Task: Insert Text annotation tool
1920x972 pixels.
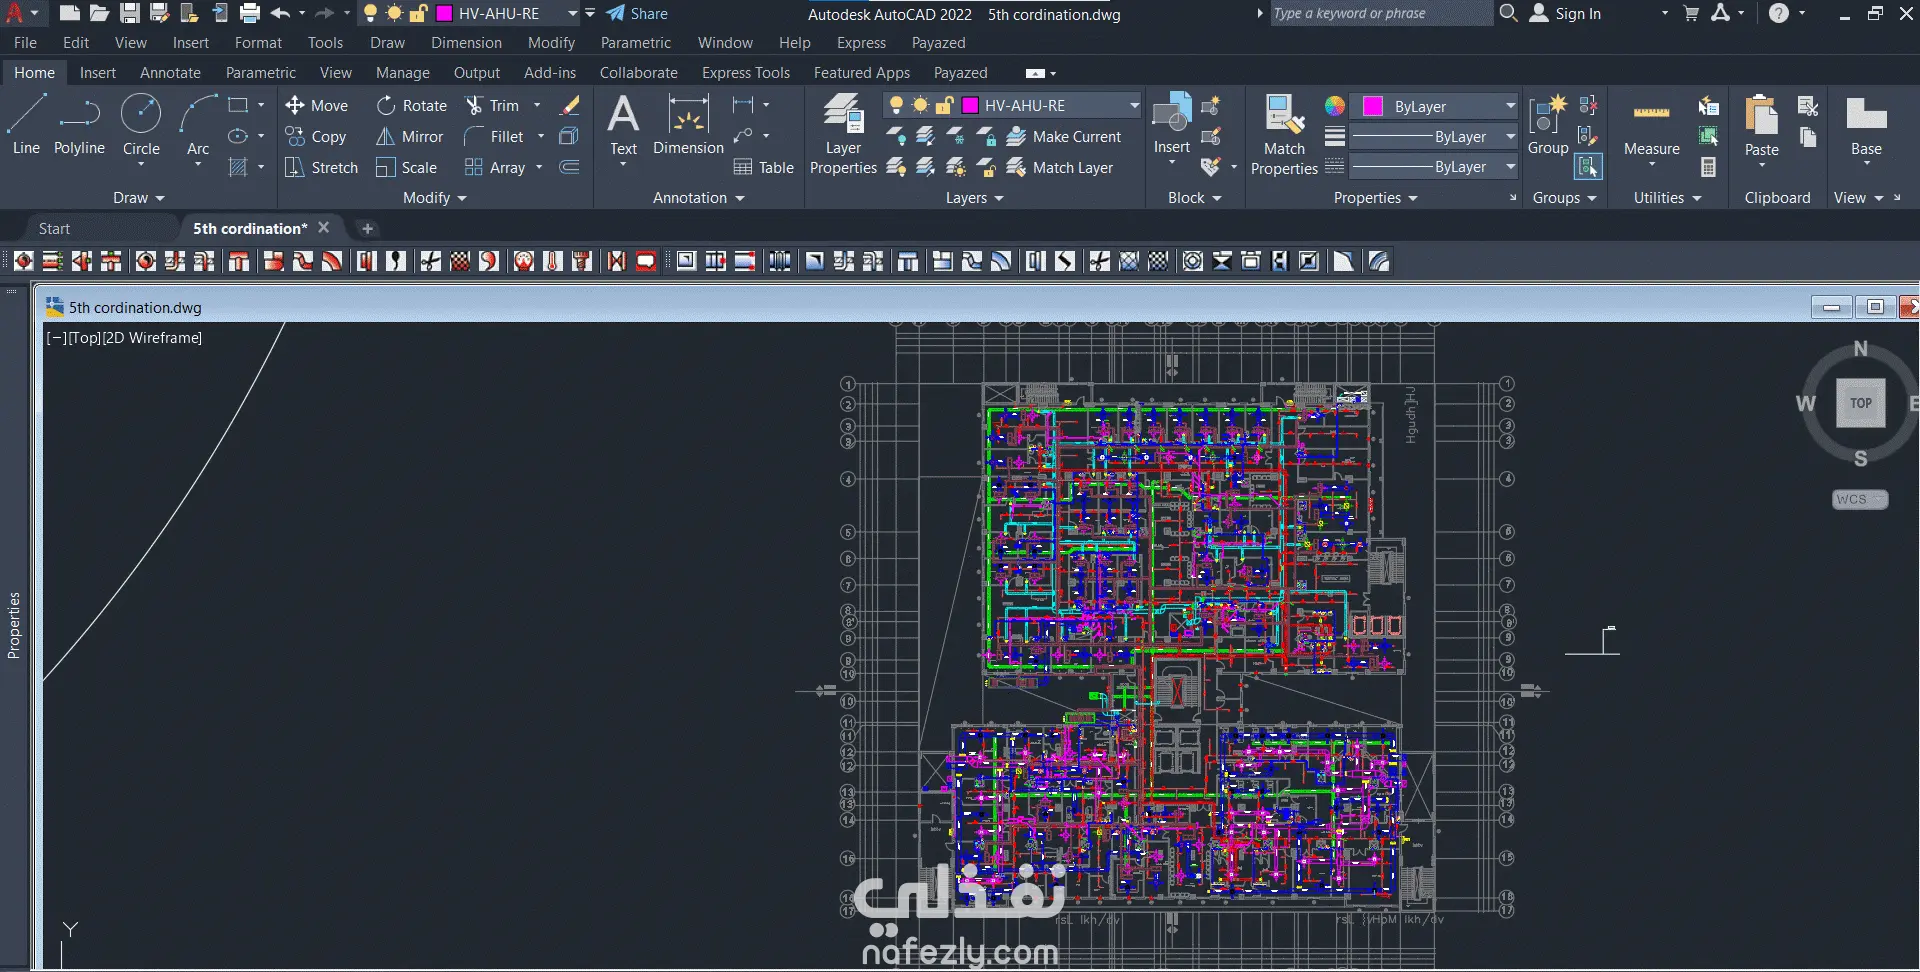Action: tap(623, 125)
